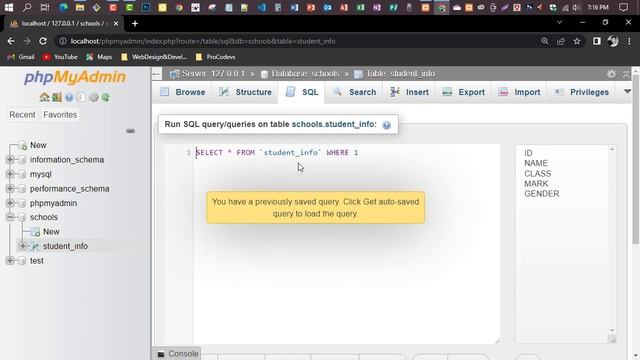Click the Recent tables button
Viewport: 640px width, 360px height.
22,115
